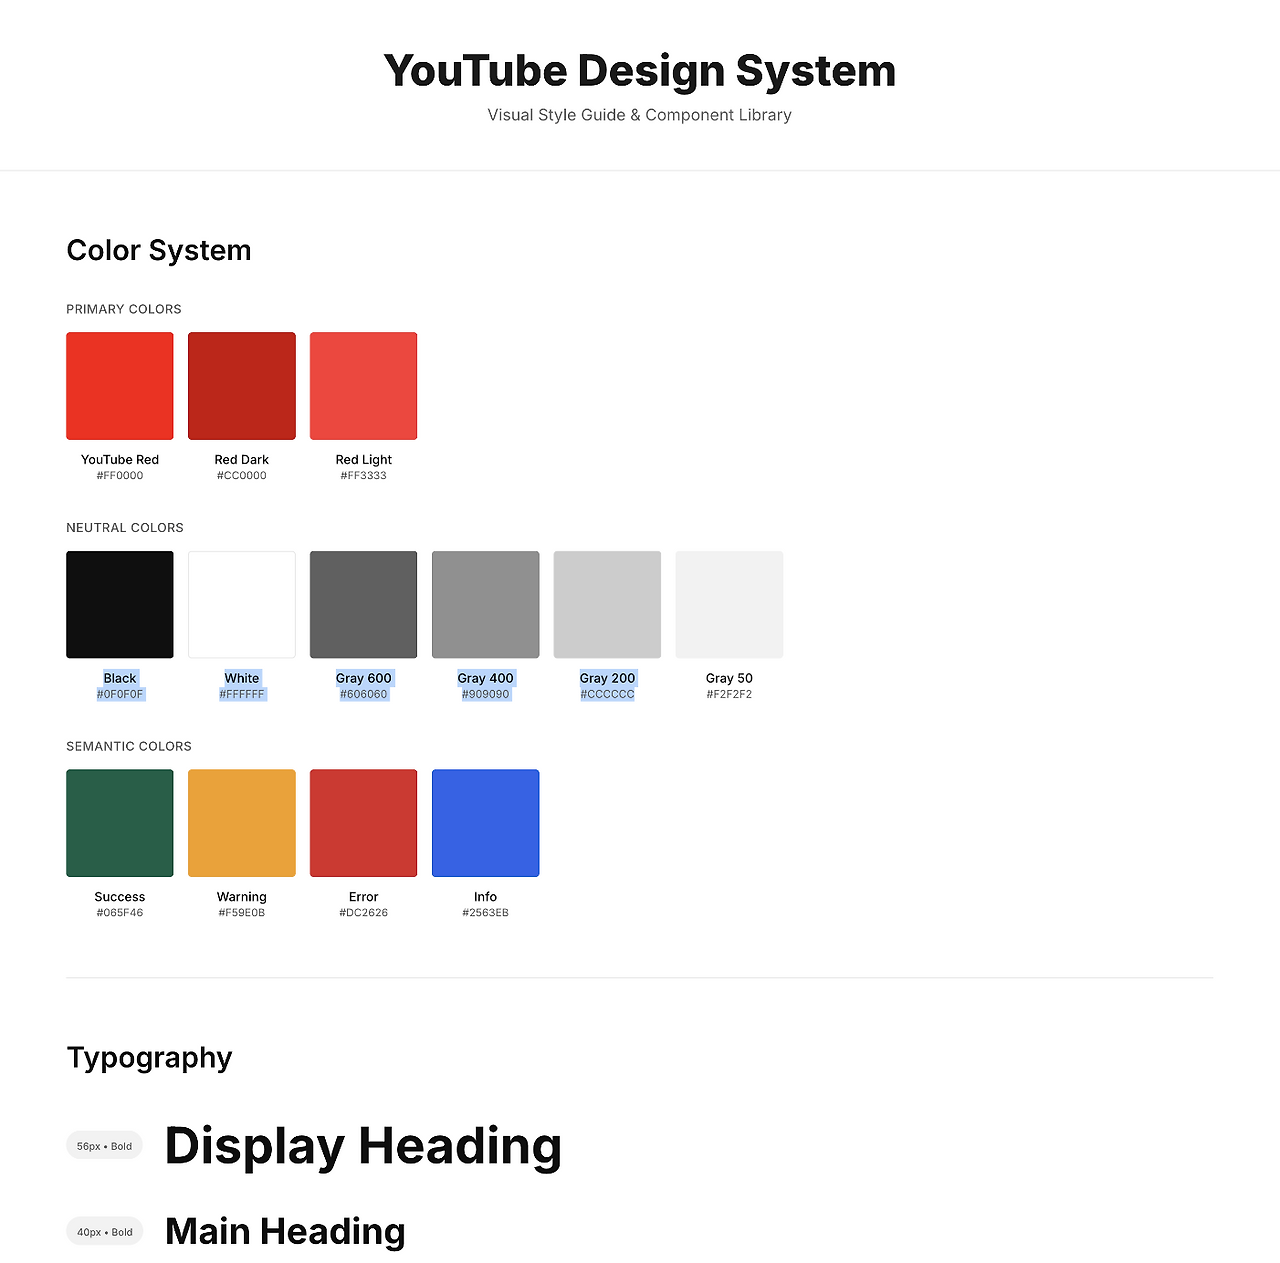Click the "Display Heading" sample text
Screen dimensions: 1280x1263
pyautogui.click(x=363, y=1146)
